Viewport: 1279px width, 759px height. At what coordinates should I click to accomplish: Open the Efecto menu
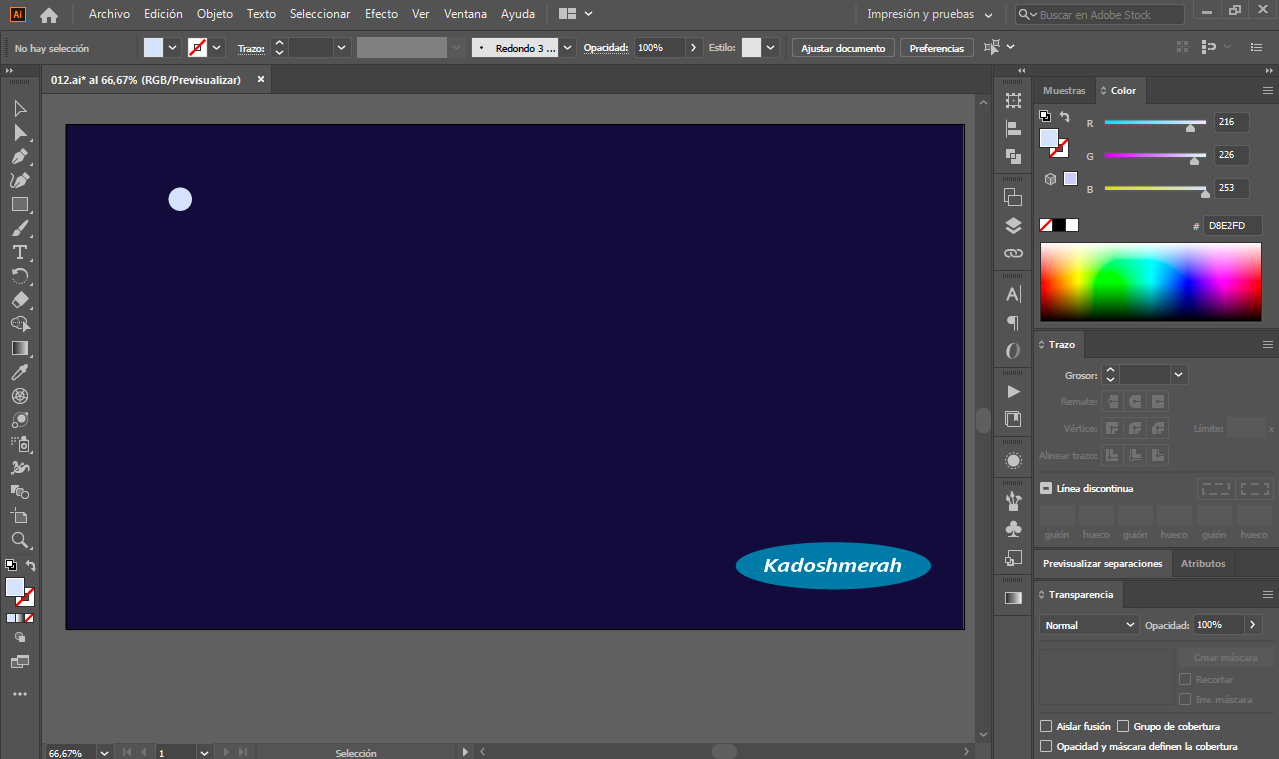point(381,14)
